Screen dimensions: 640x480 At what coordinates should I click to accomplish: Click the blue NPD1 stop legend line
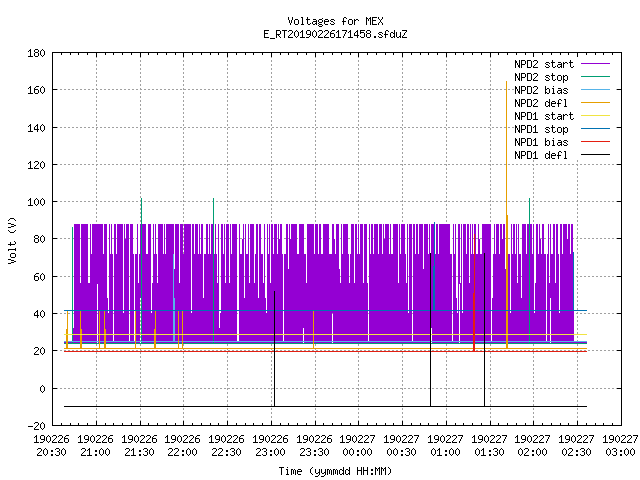(x=595, y=129)
